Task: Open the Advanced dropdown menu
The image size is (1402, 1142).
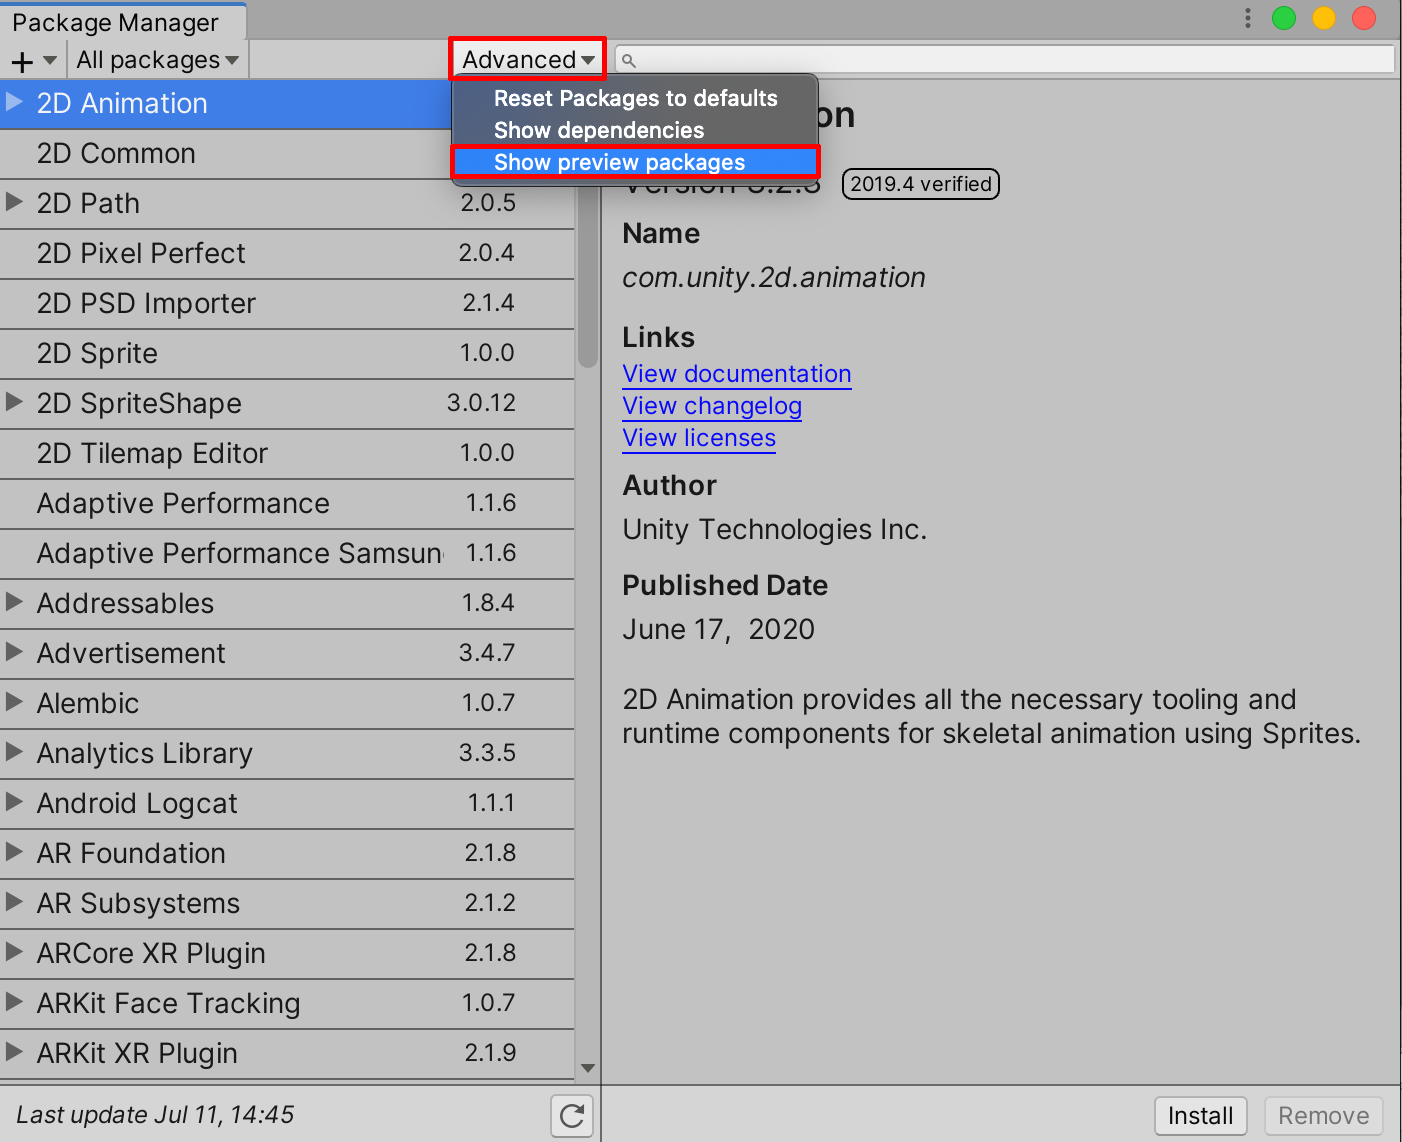Action: (x=528, y=60)
